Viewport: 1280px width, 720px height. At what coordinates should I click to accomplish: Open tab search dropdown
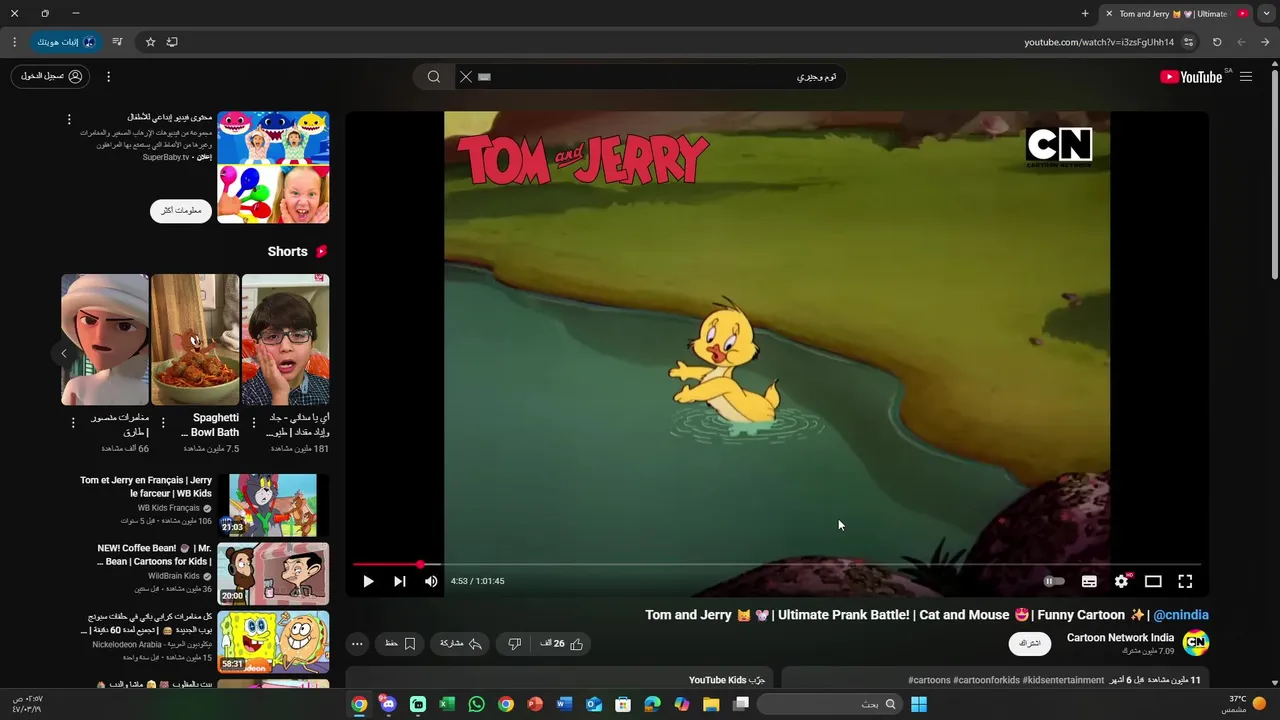click(1266, 14)
